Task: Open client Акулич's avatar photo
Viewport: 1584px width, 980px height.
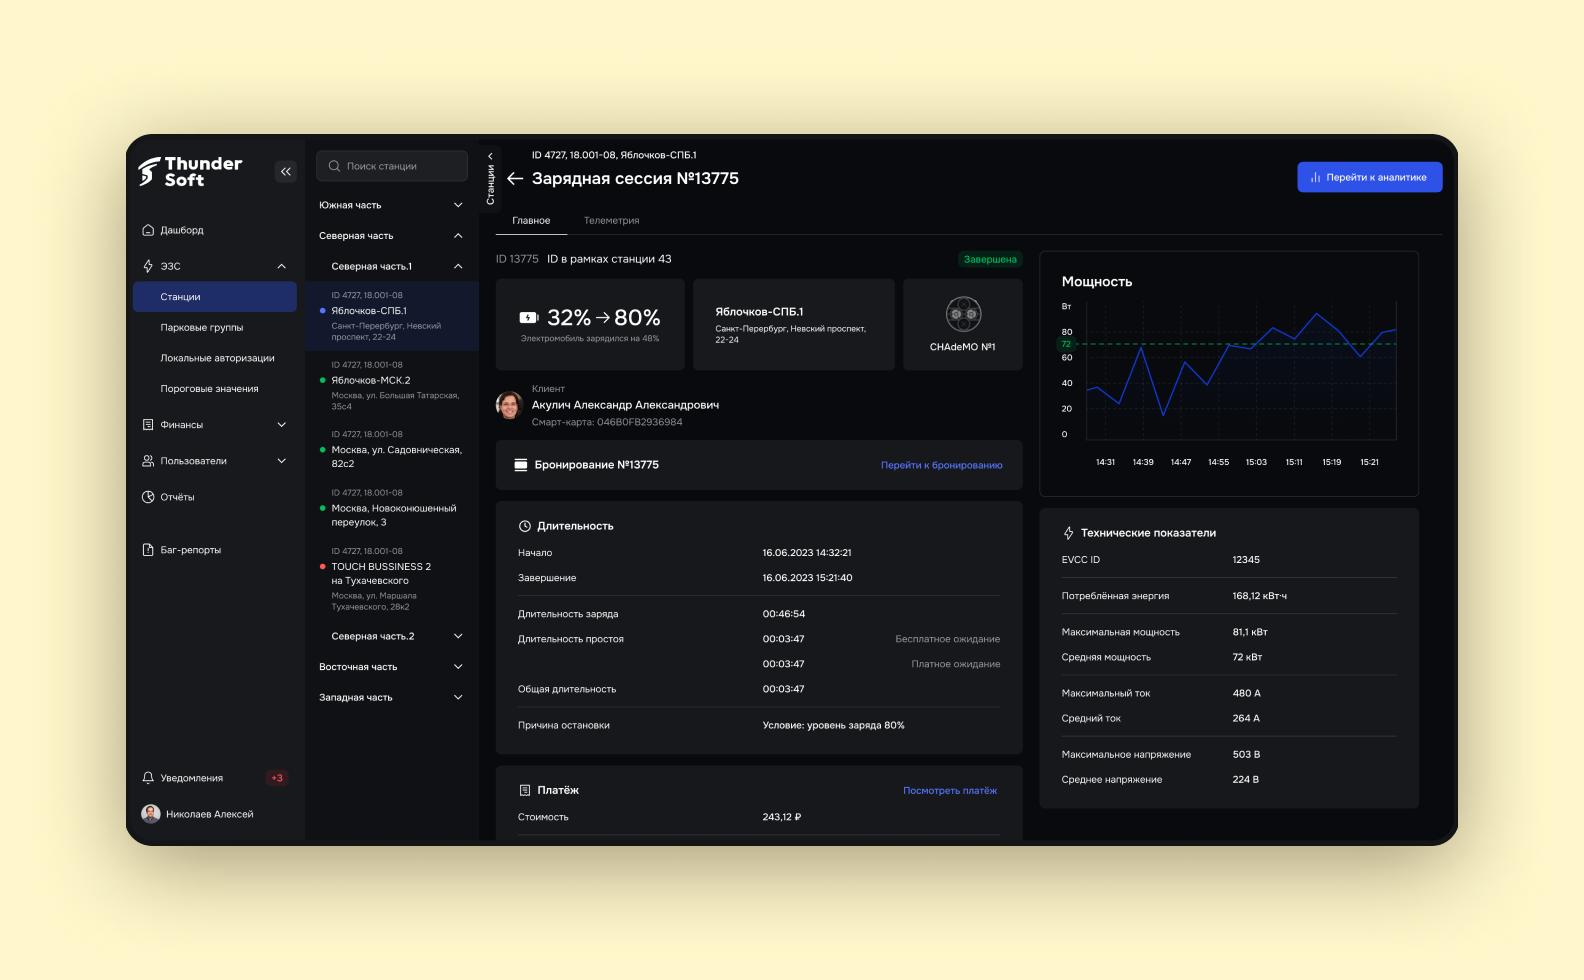Action: tap(510, 405)
